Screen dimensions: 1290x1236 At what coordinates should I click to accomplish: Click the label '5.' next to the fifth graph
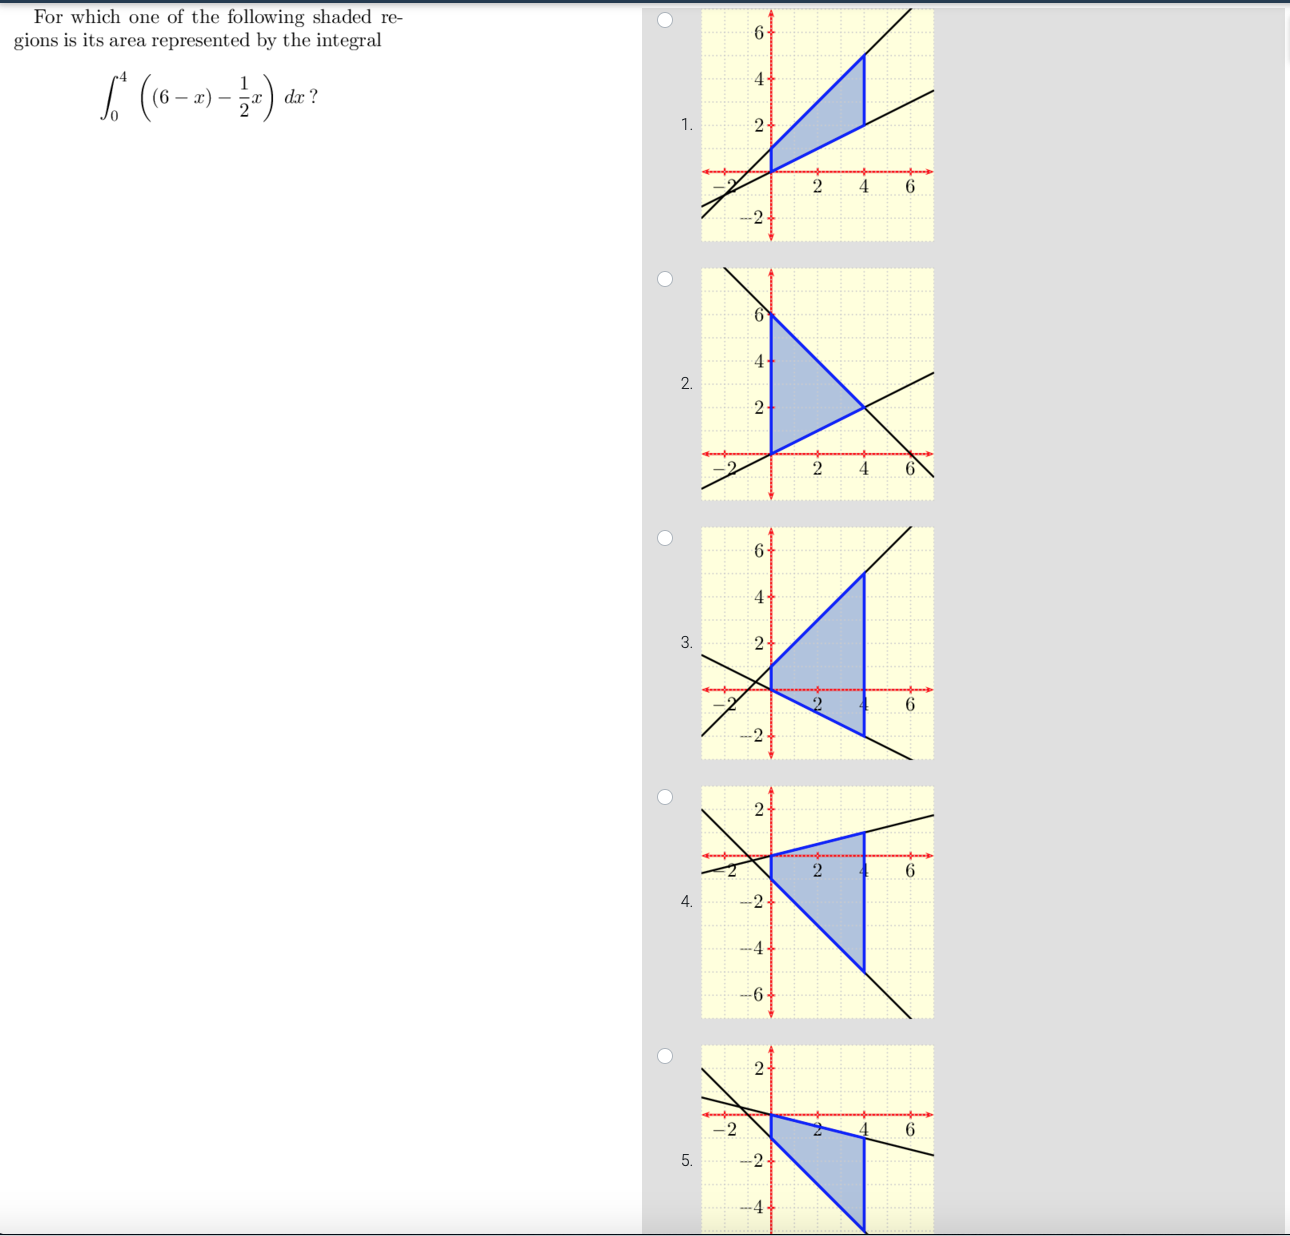point(686,1160)
